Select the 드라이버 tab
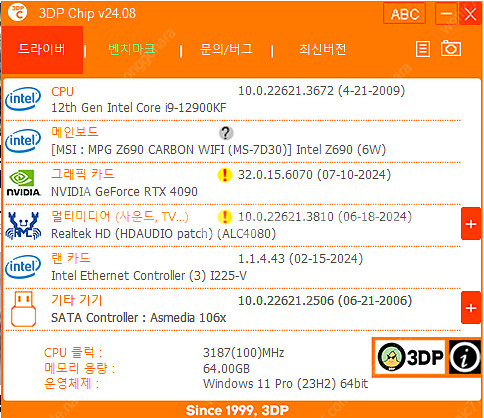 pos(42,50)
